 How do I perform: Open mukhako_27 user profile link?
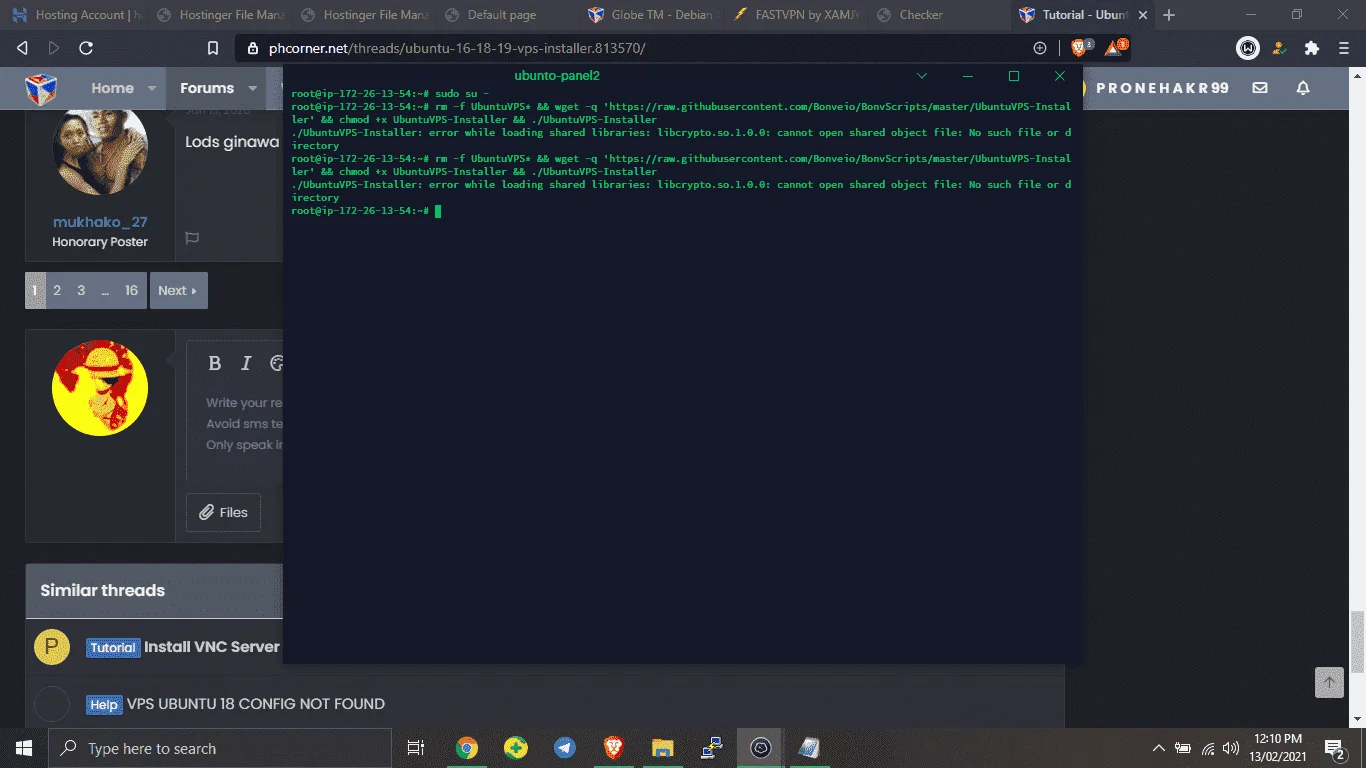100,222
